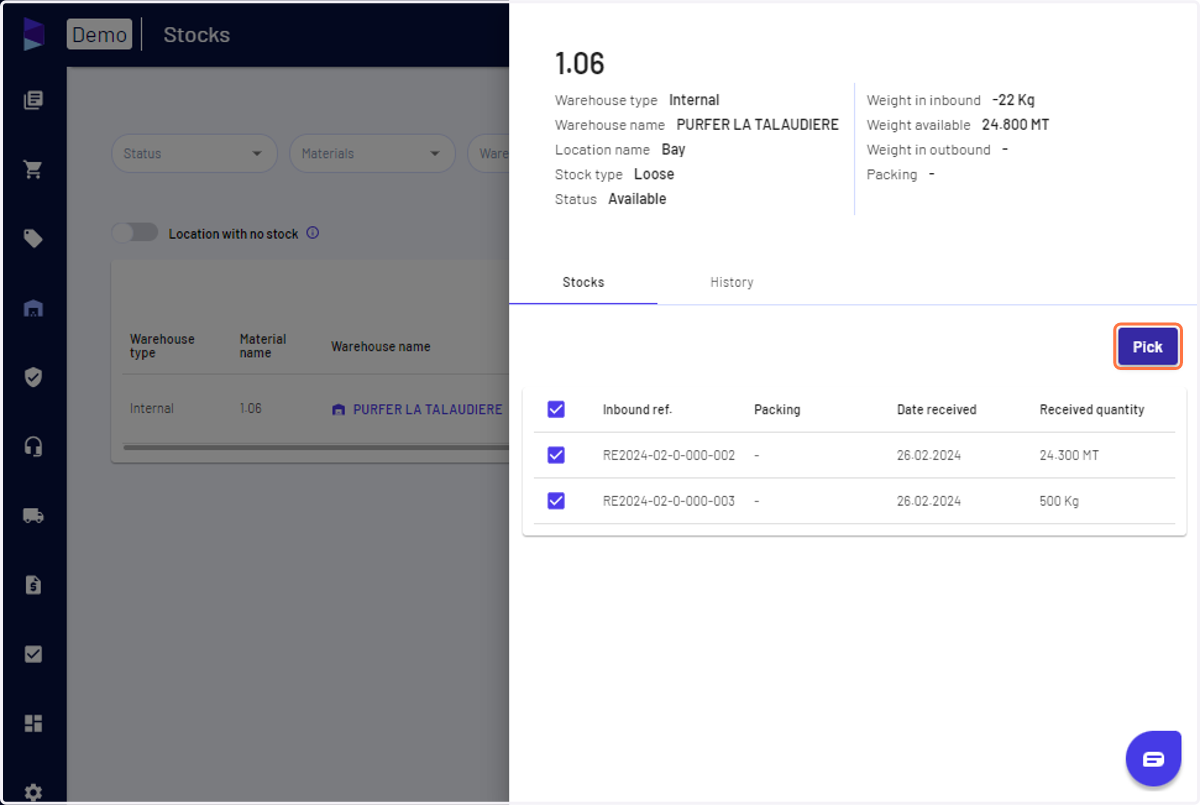Click warehouse icon next to PURFER LA TALAUDIERE
Viewport: 1200px width, 805px height.
pyautogui.click(x=338, y=409)
